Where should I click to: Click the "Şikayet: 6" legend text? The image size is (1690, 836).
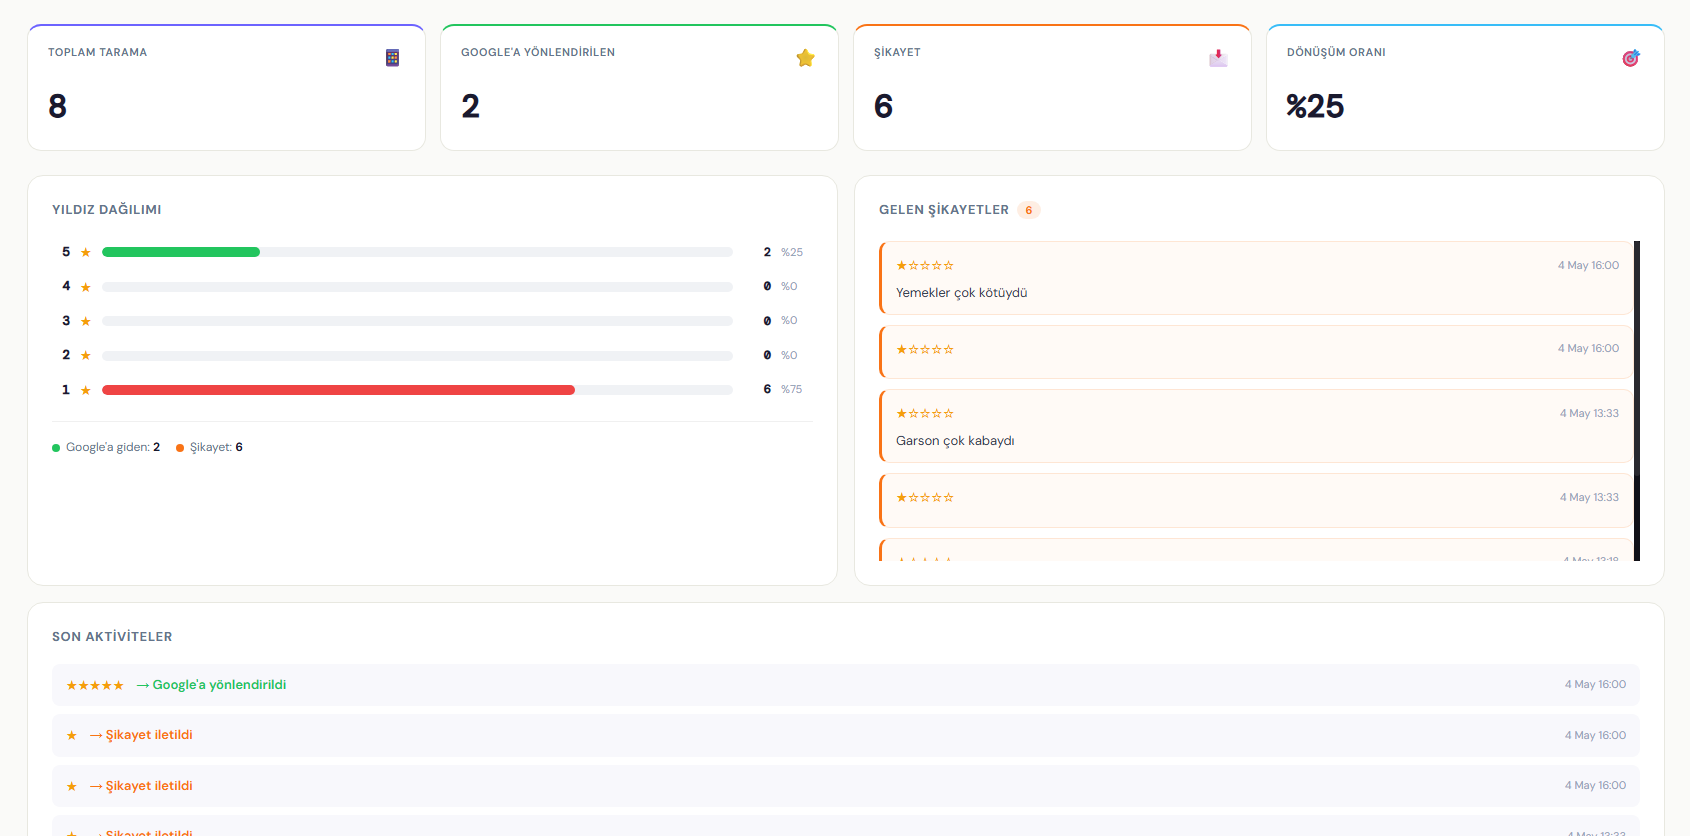pos(216,448)
